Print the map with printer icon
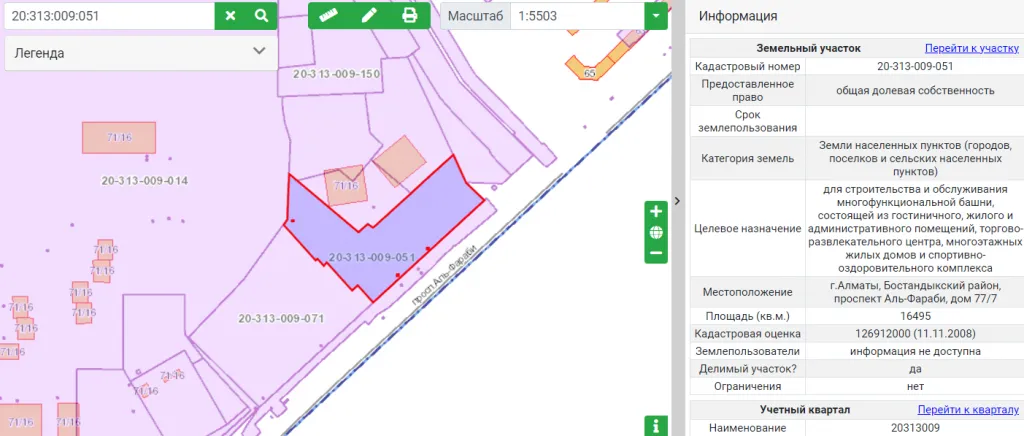This screenshot has height=436, width=1024. [409, 16]
